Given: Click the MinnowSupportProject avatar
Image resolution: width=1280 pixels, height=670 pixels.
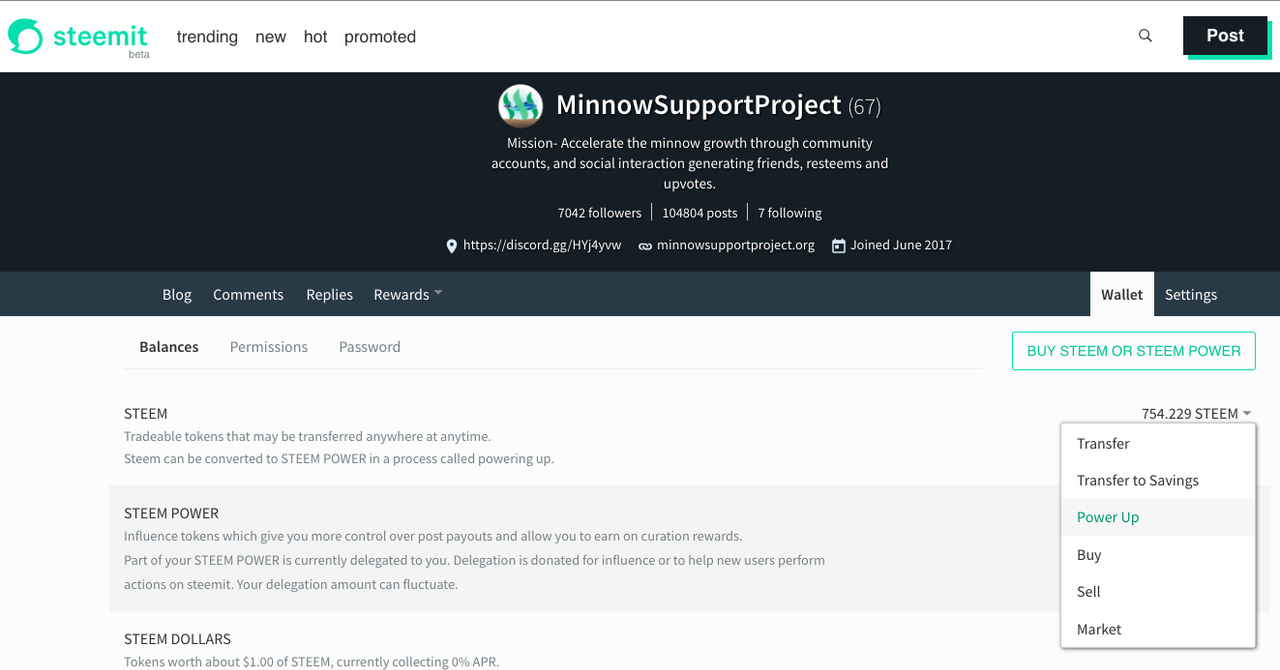Looking at the screenshot, I should point(521,105).
